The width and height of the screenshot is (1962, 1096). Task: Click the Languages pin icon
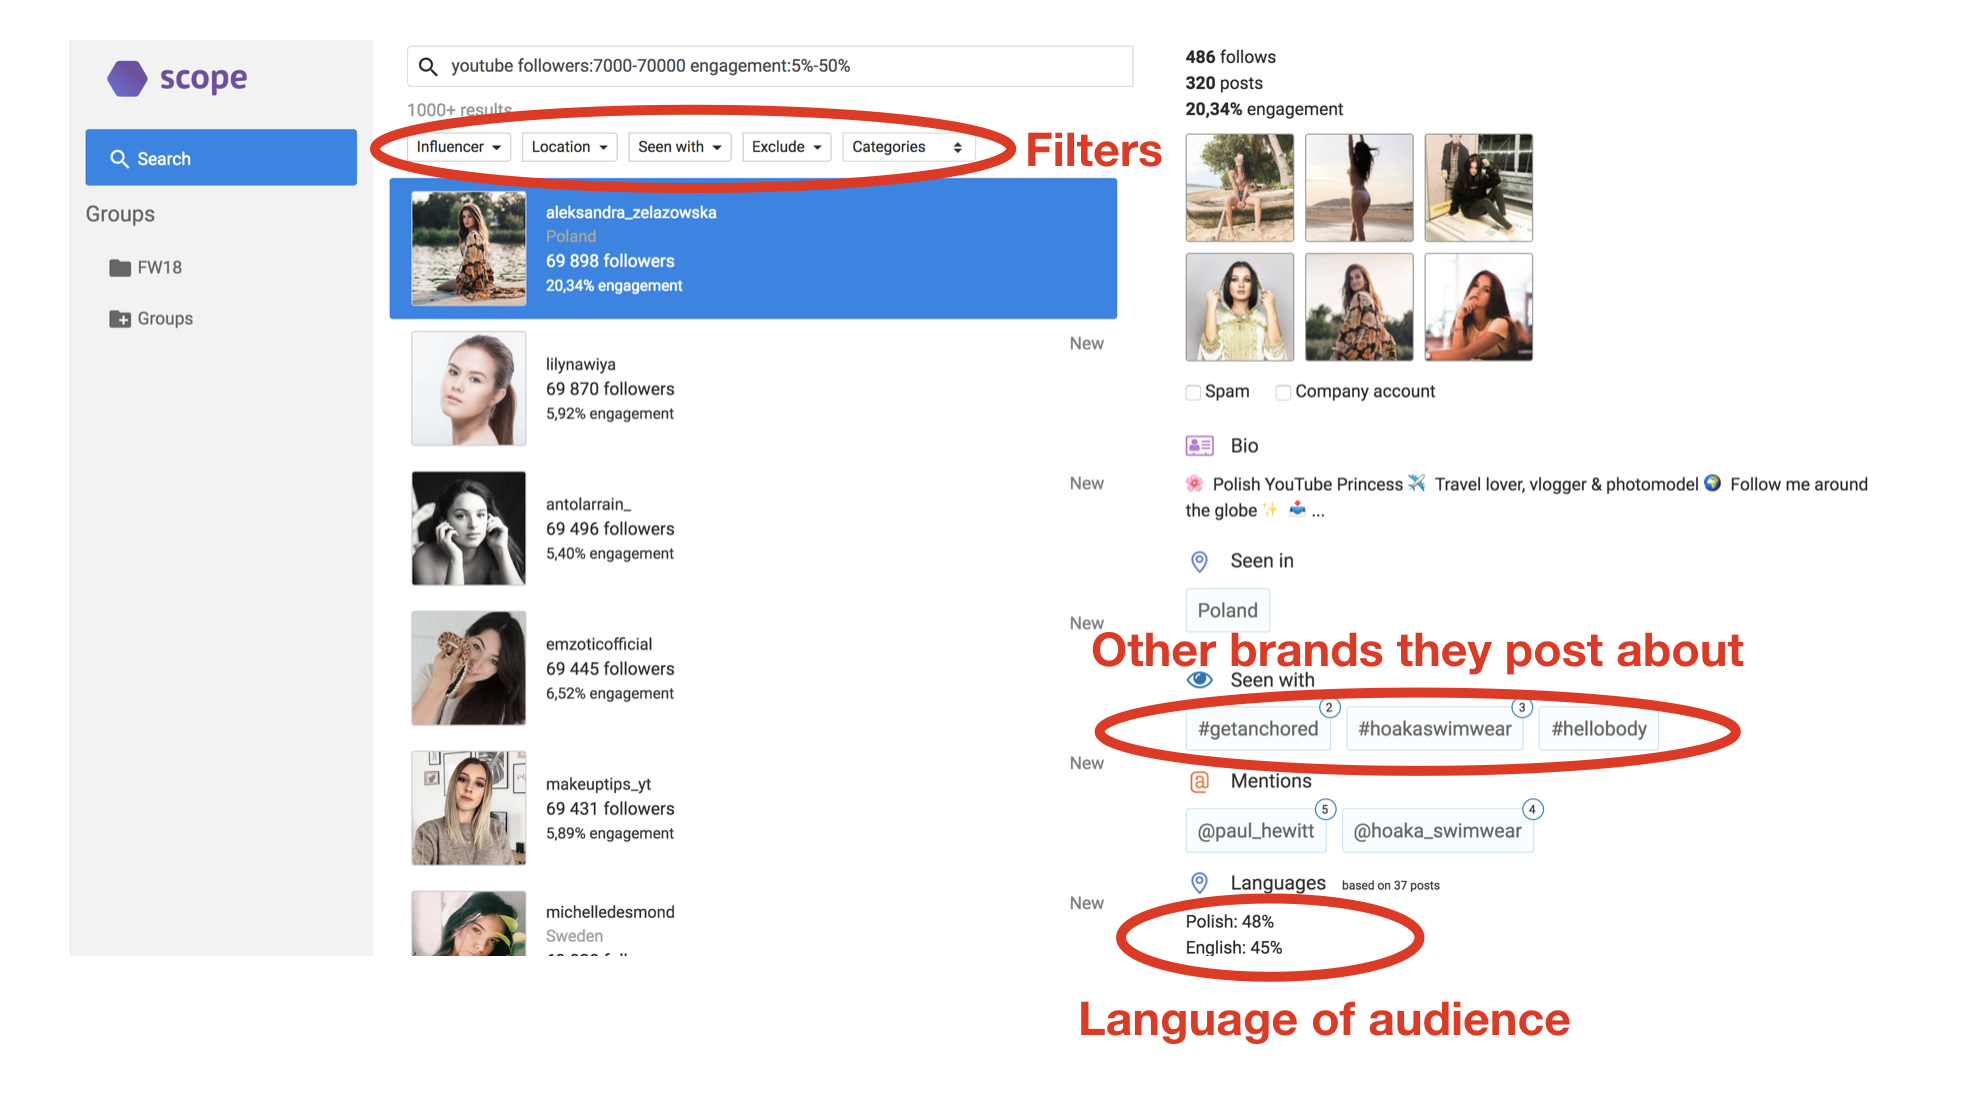[1199, 883]
